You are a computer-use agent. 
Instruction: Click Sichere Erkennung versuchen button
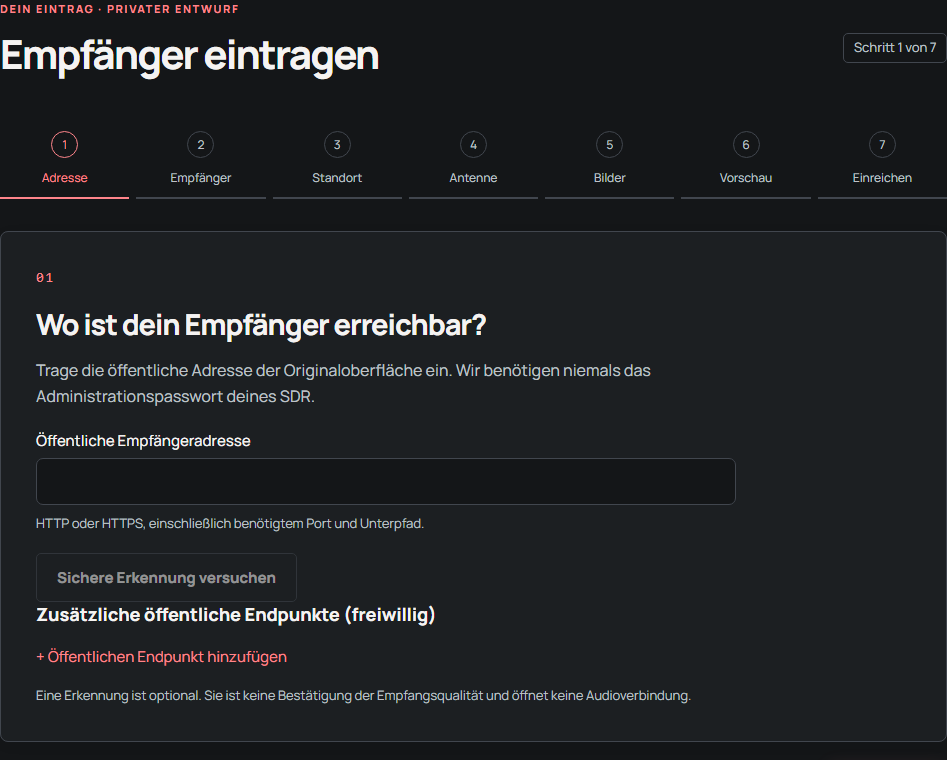click(x=166, y=578)
